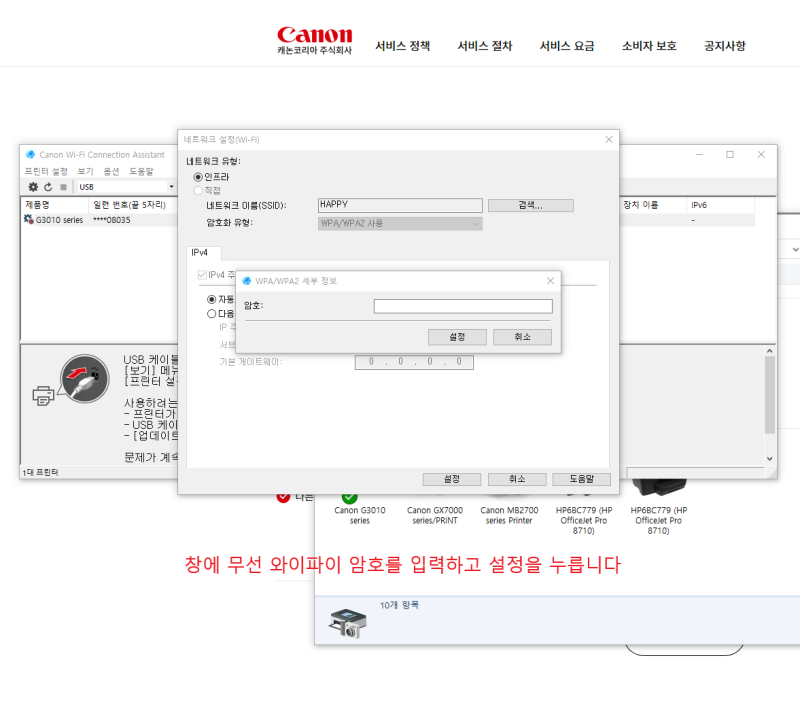Click the Canon Wi-Fi Connection Assistant window icon
Screen dimensions: 800x707
30,155
